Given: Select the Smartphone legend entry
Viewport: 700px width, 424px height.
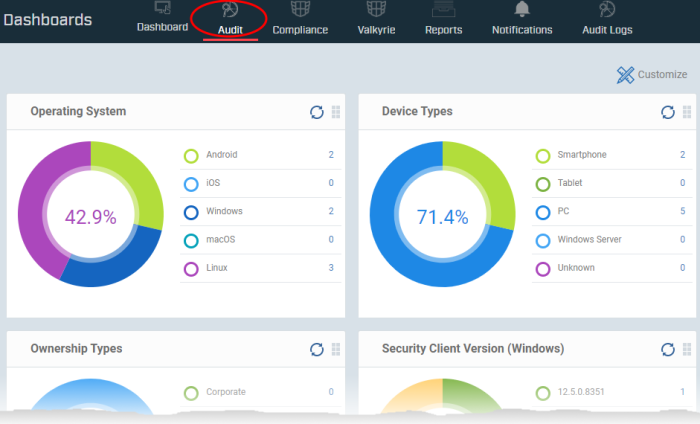Looking at the screenshot, I should (x=612, y=155).
